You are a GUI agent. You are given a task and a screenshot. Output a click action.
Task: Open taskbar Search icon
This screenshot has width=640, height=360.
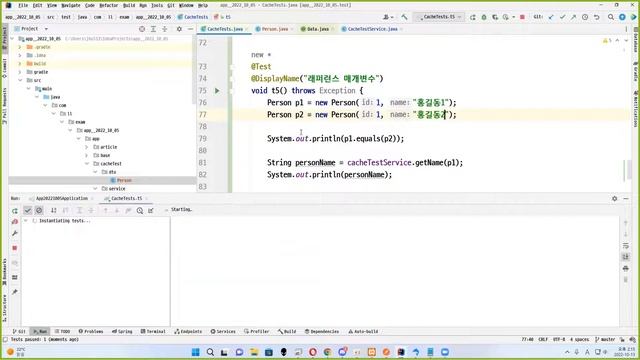click(210, 352)
